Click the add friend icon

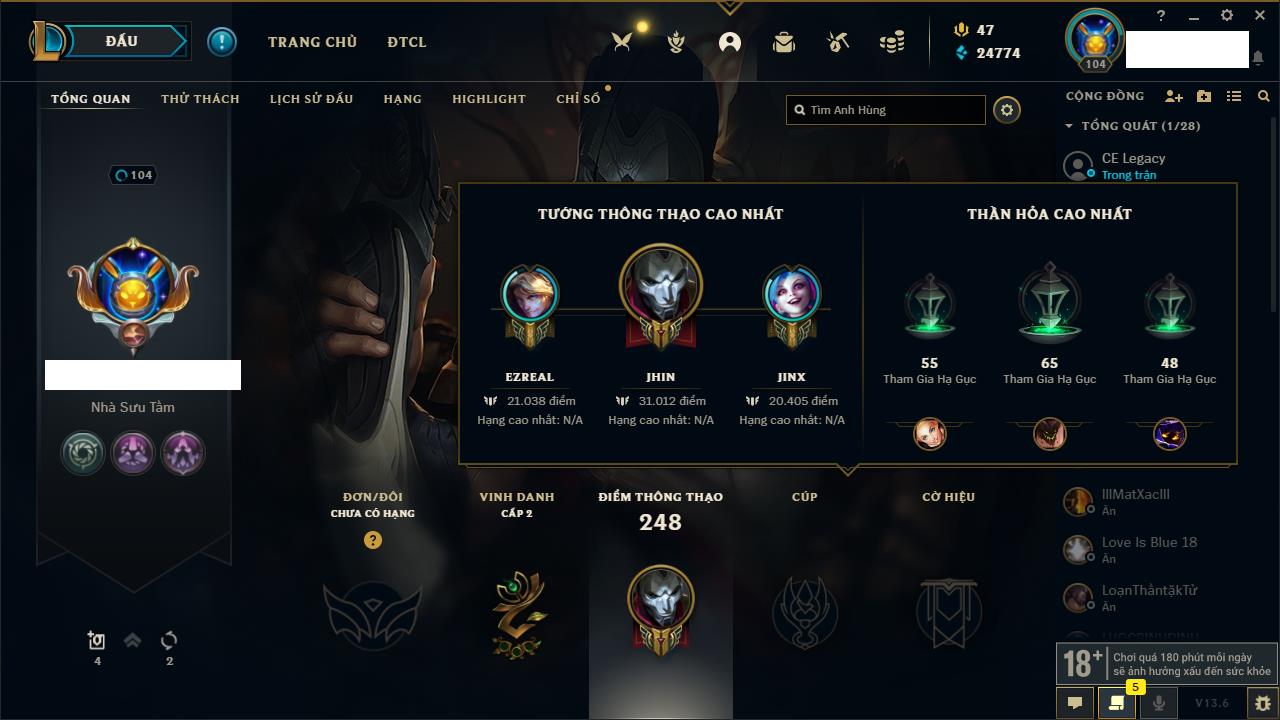coord(1174,96)
